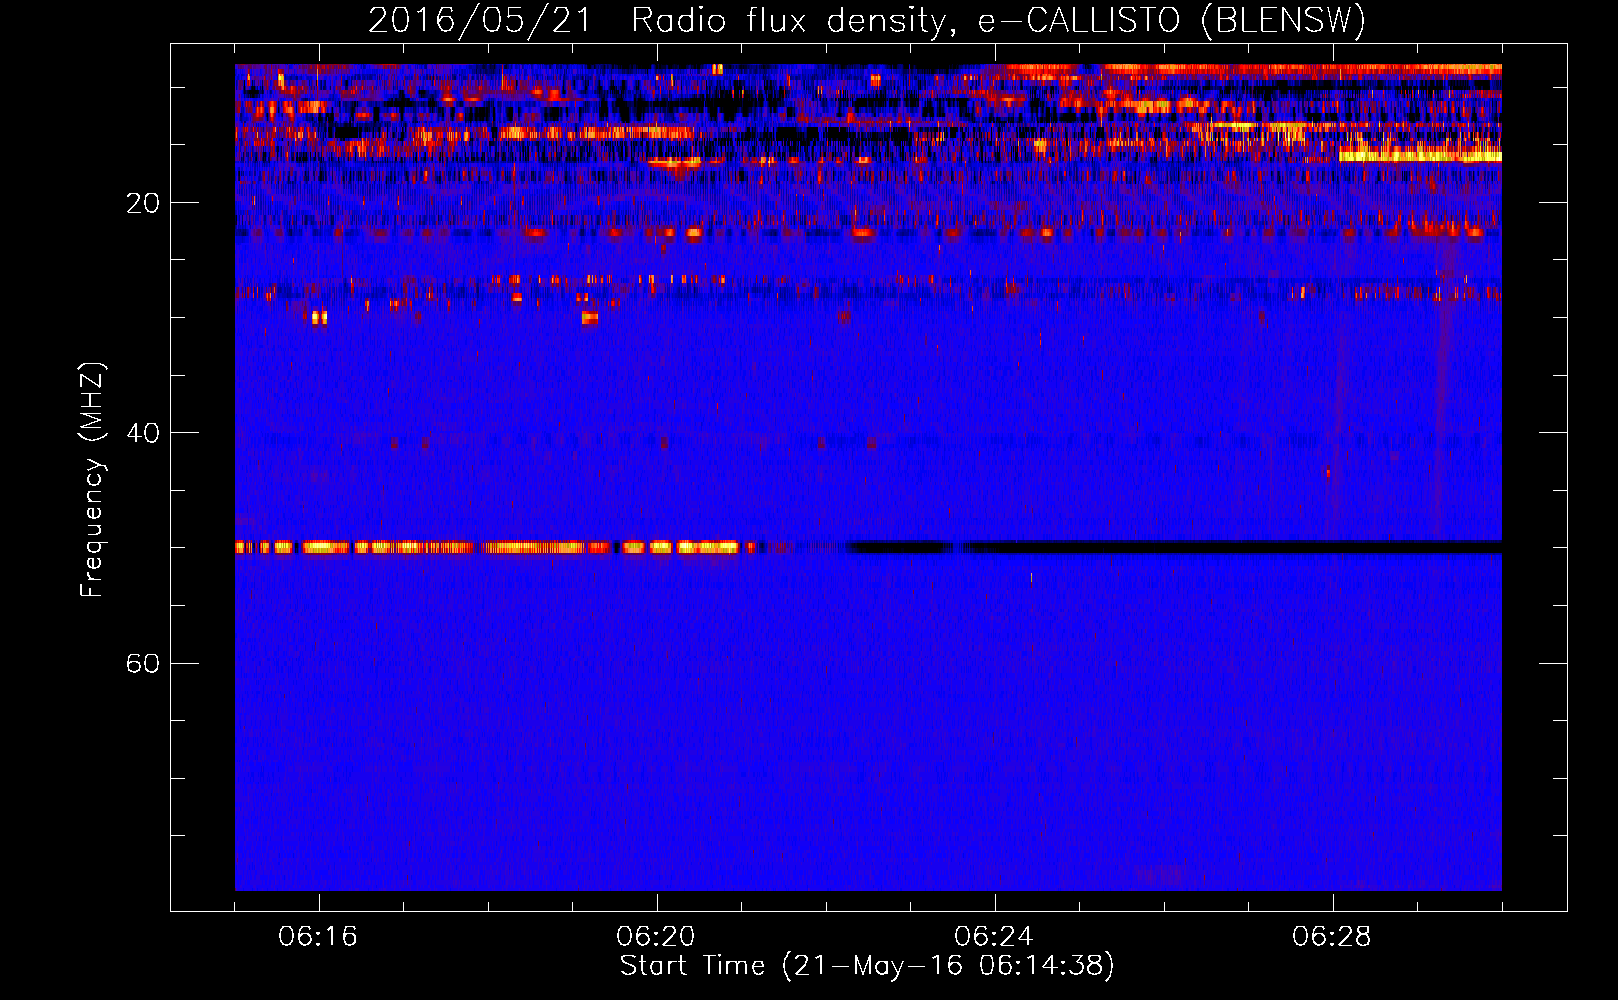Select the 20 MHz frequency tick label
The height and width of the screenshot is (1000, 1618).
(143, 203)
